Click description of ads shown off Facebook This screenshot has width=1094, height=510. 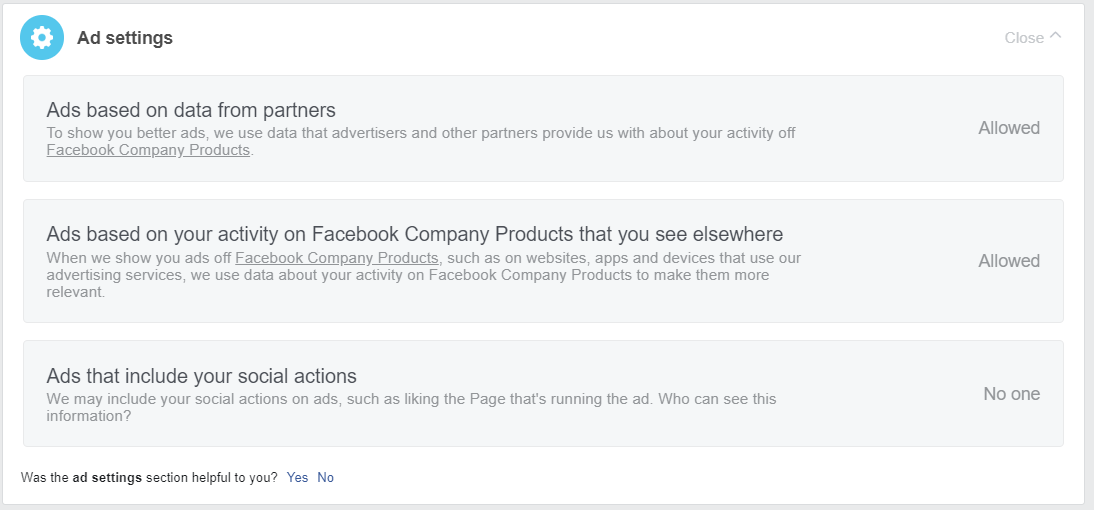tap(420, 275)
